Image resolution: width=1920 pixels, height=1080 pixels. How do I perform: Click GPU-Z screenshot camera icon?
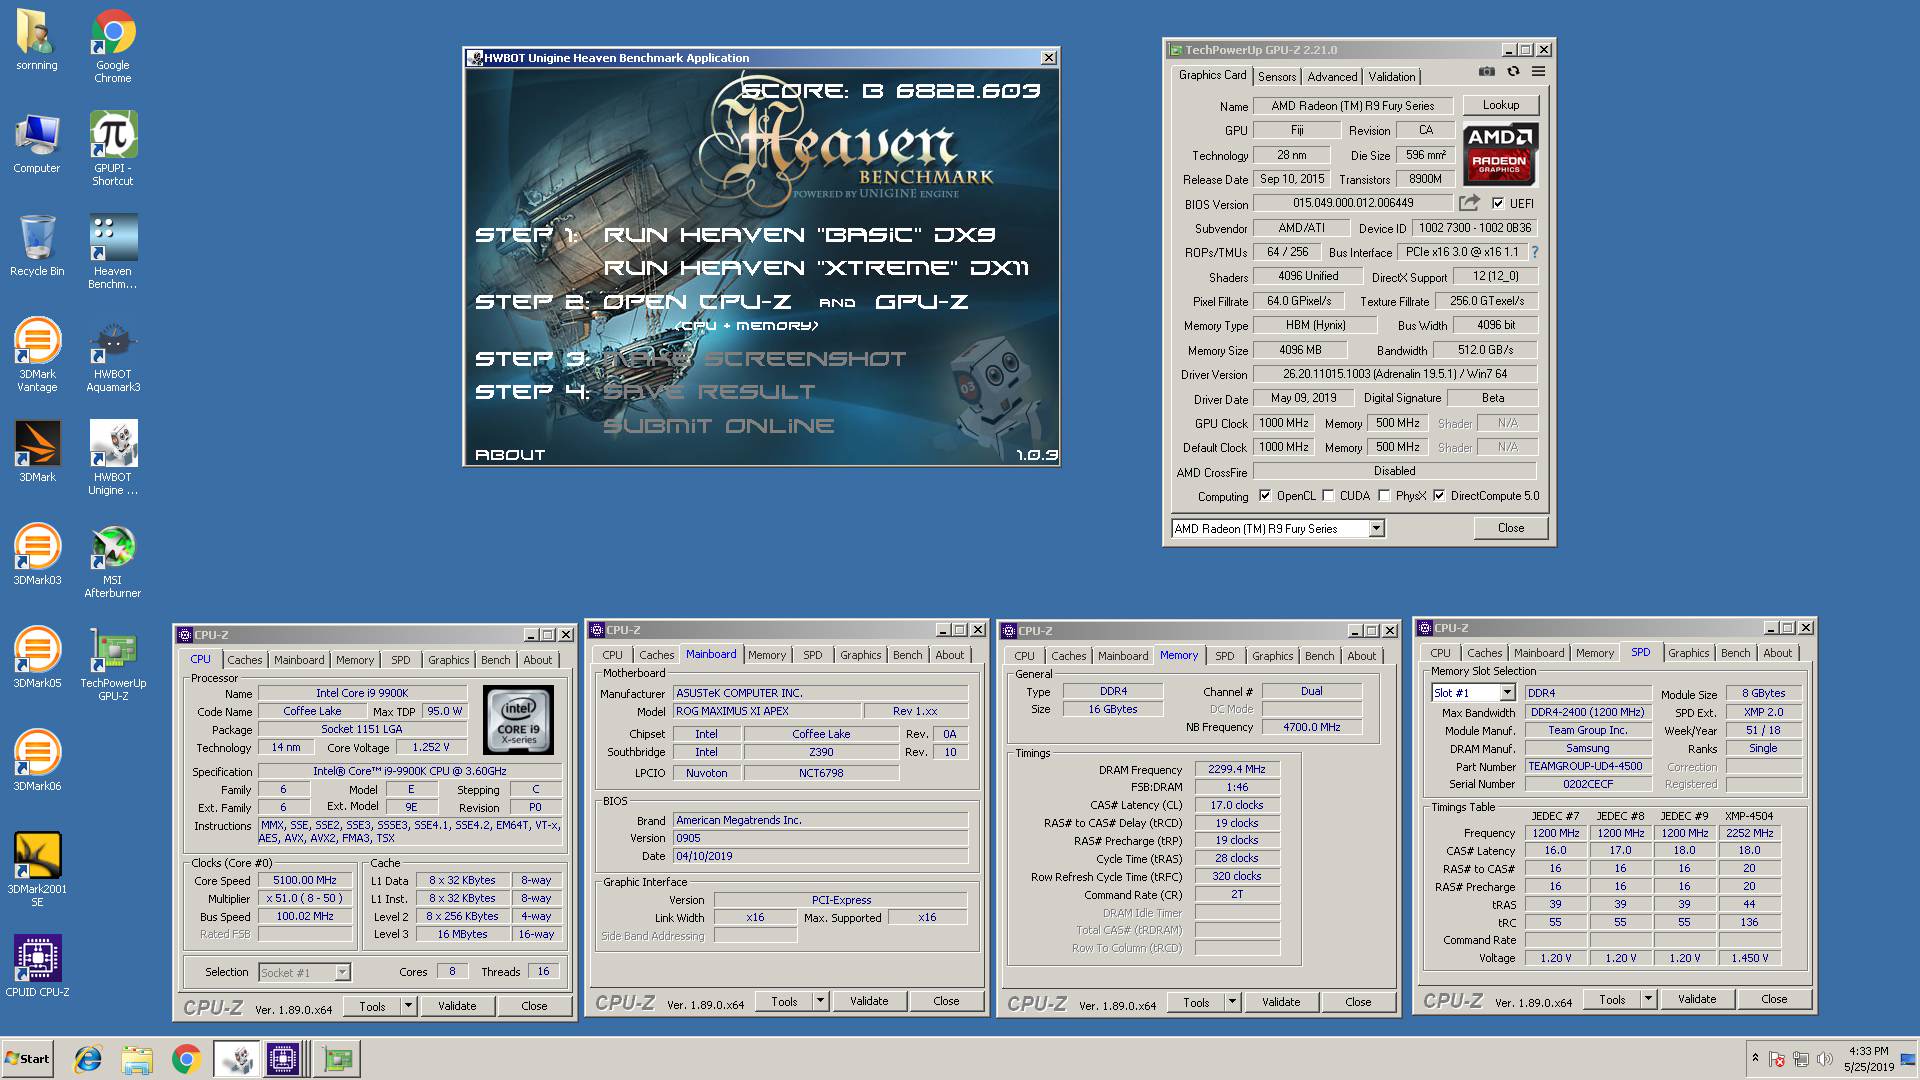coord(1487,71)
